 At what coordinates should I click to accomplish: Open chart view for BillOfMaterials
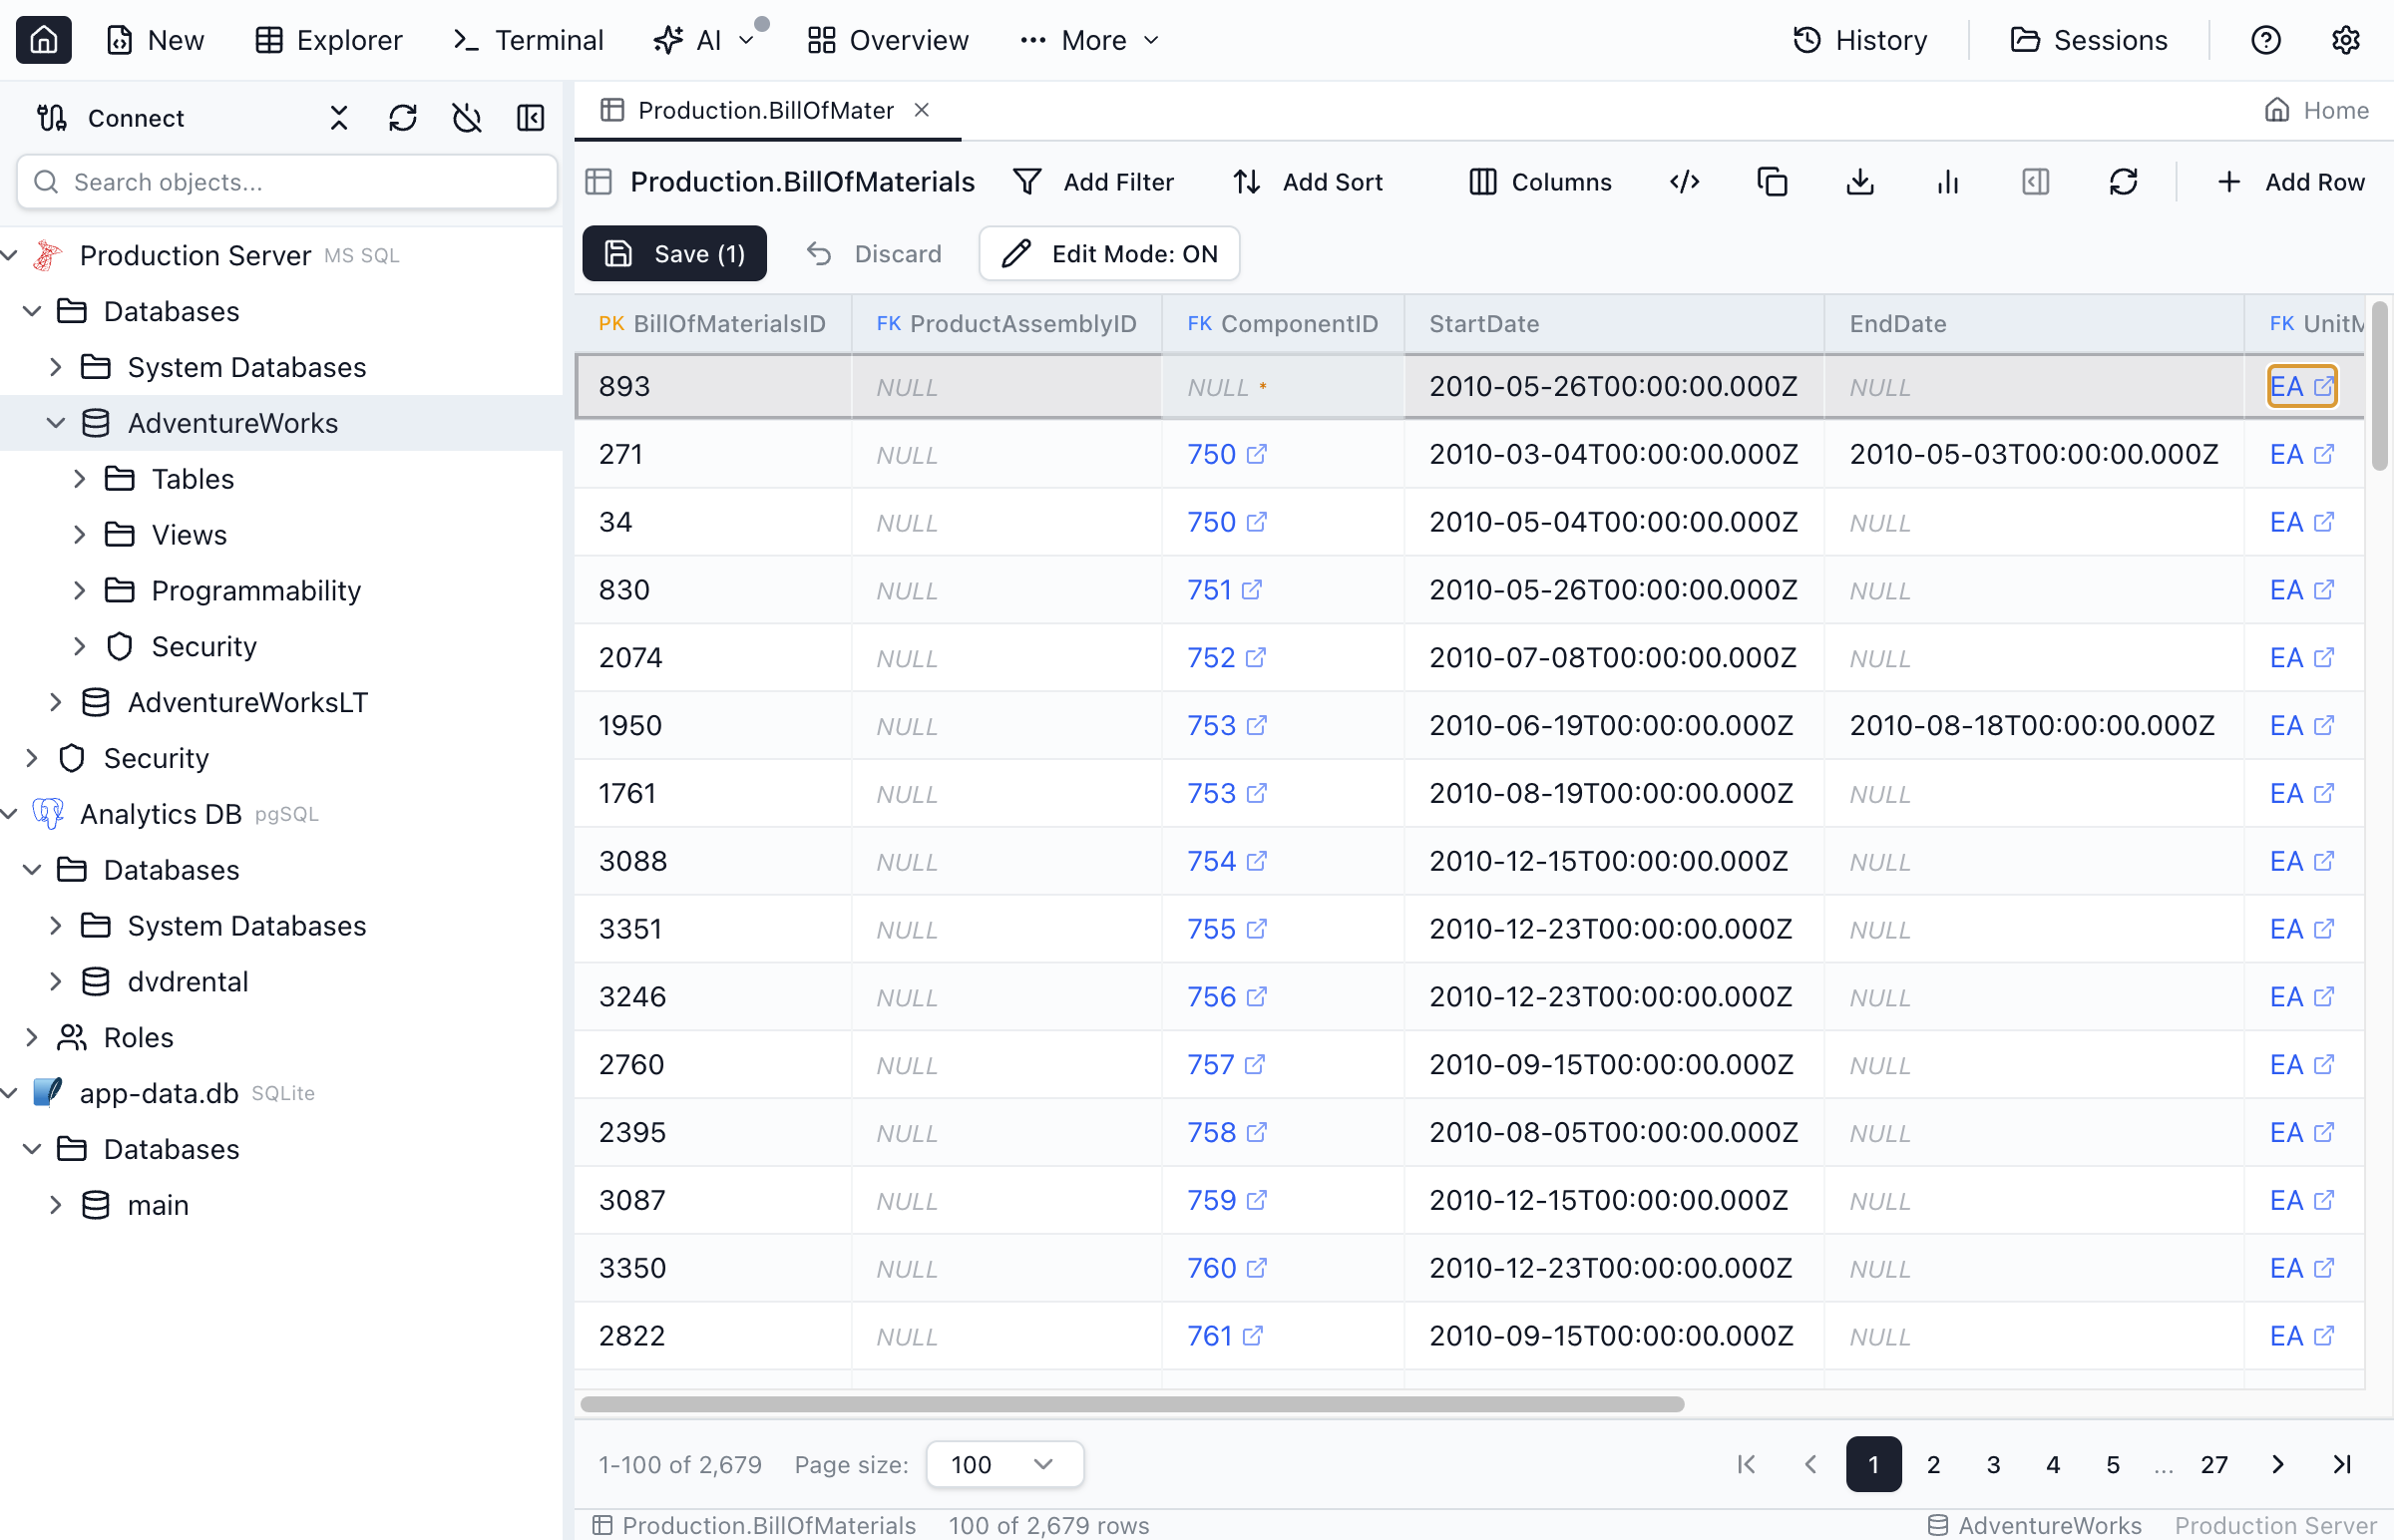point(1947,182)
